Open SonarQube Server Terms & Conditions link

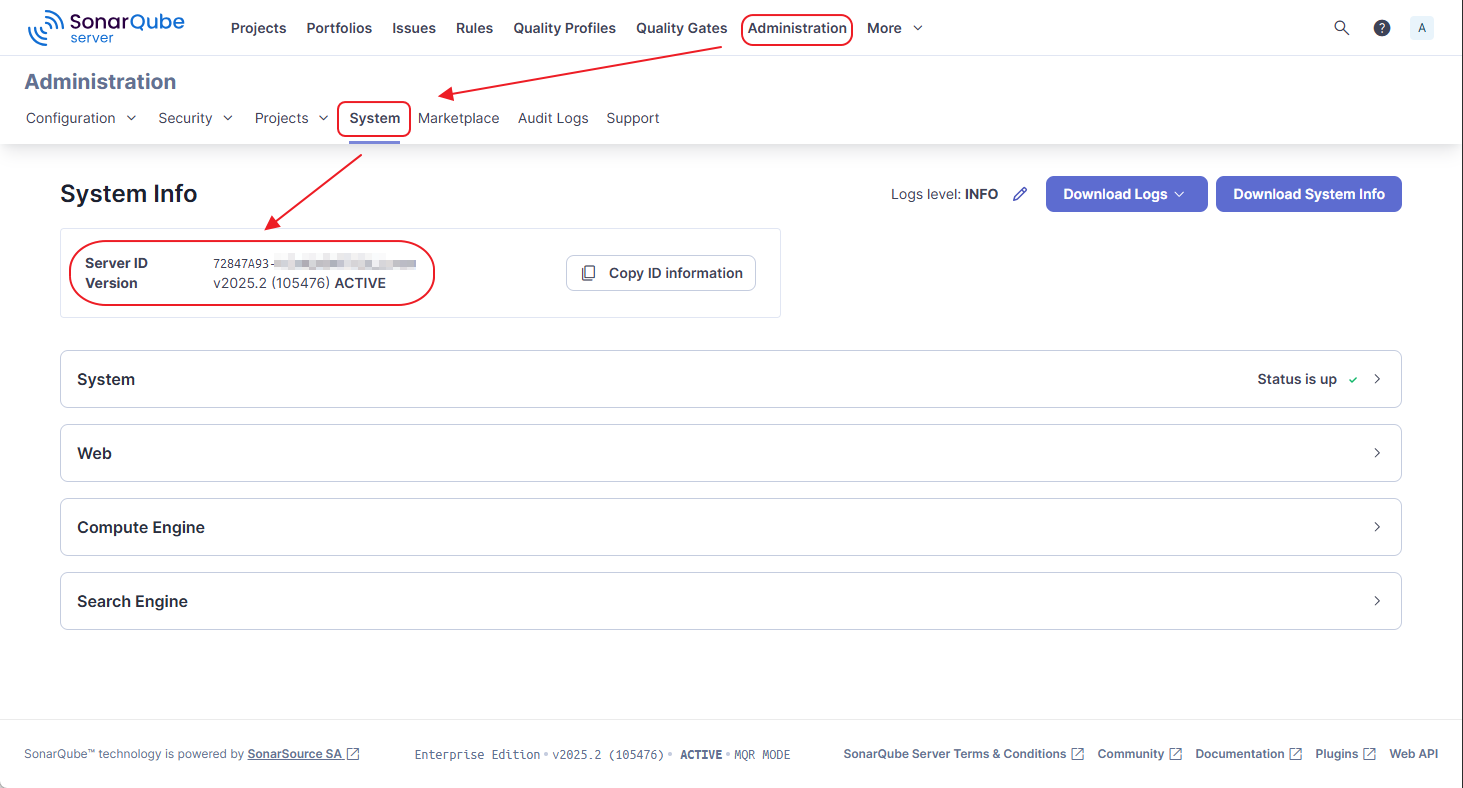pos(964,754)
